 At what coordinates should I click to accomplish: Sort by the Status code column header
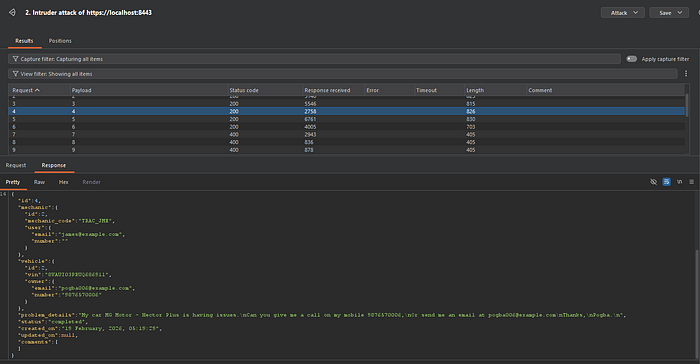tap(265, 90)
